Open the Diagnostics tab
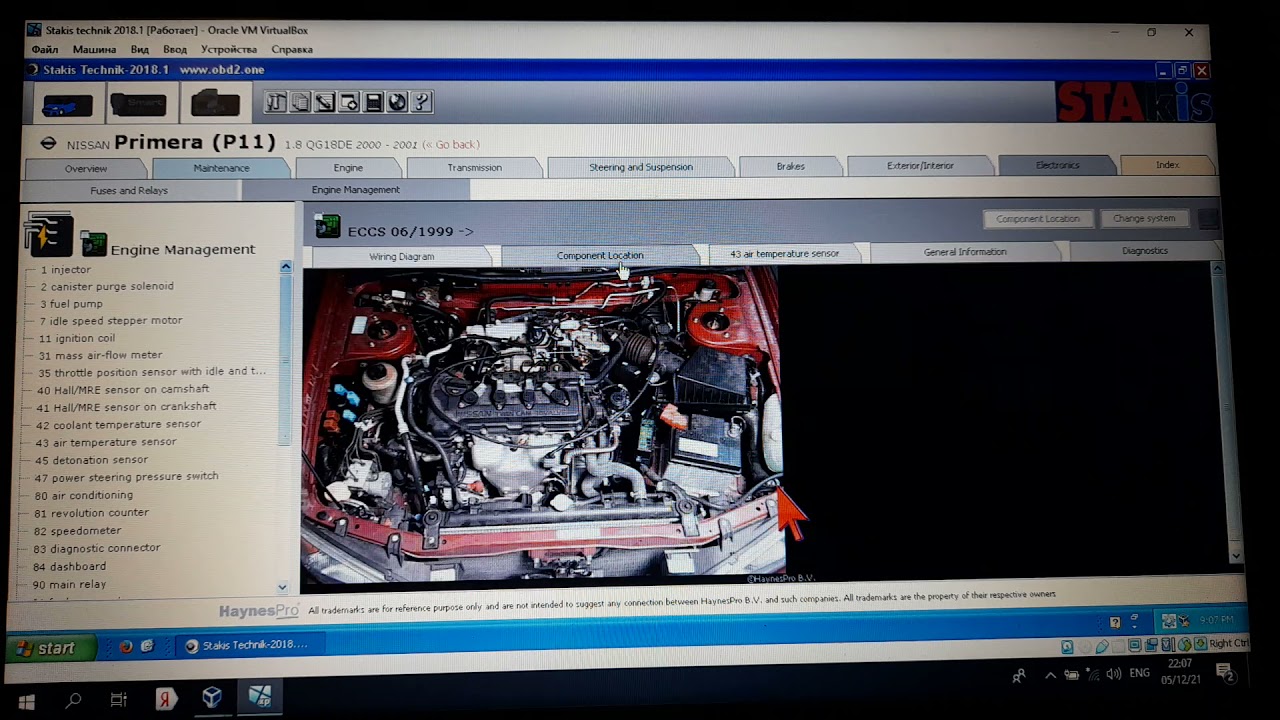 (x=1145, y=251)
